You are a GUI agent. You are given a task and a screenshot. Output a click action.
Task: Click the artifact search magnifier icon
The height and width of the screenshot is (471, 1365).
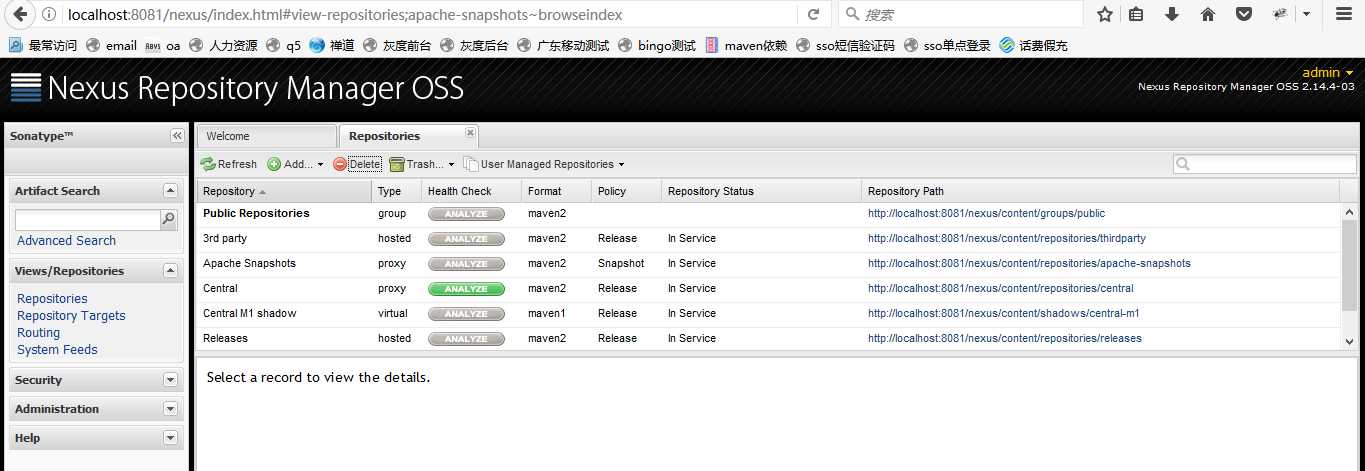pos(169,219)
